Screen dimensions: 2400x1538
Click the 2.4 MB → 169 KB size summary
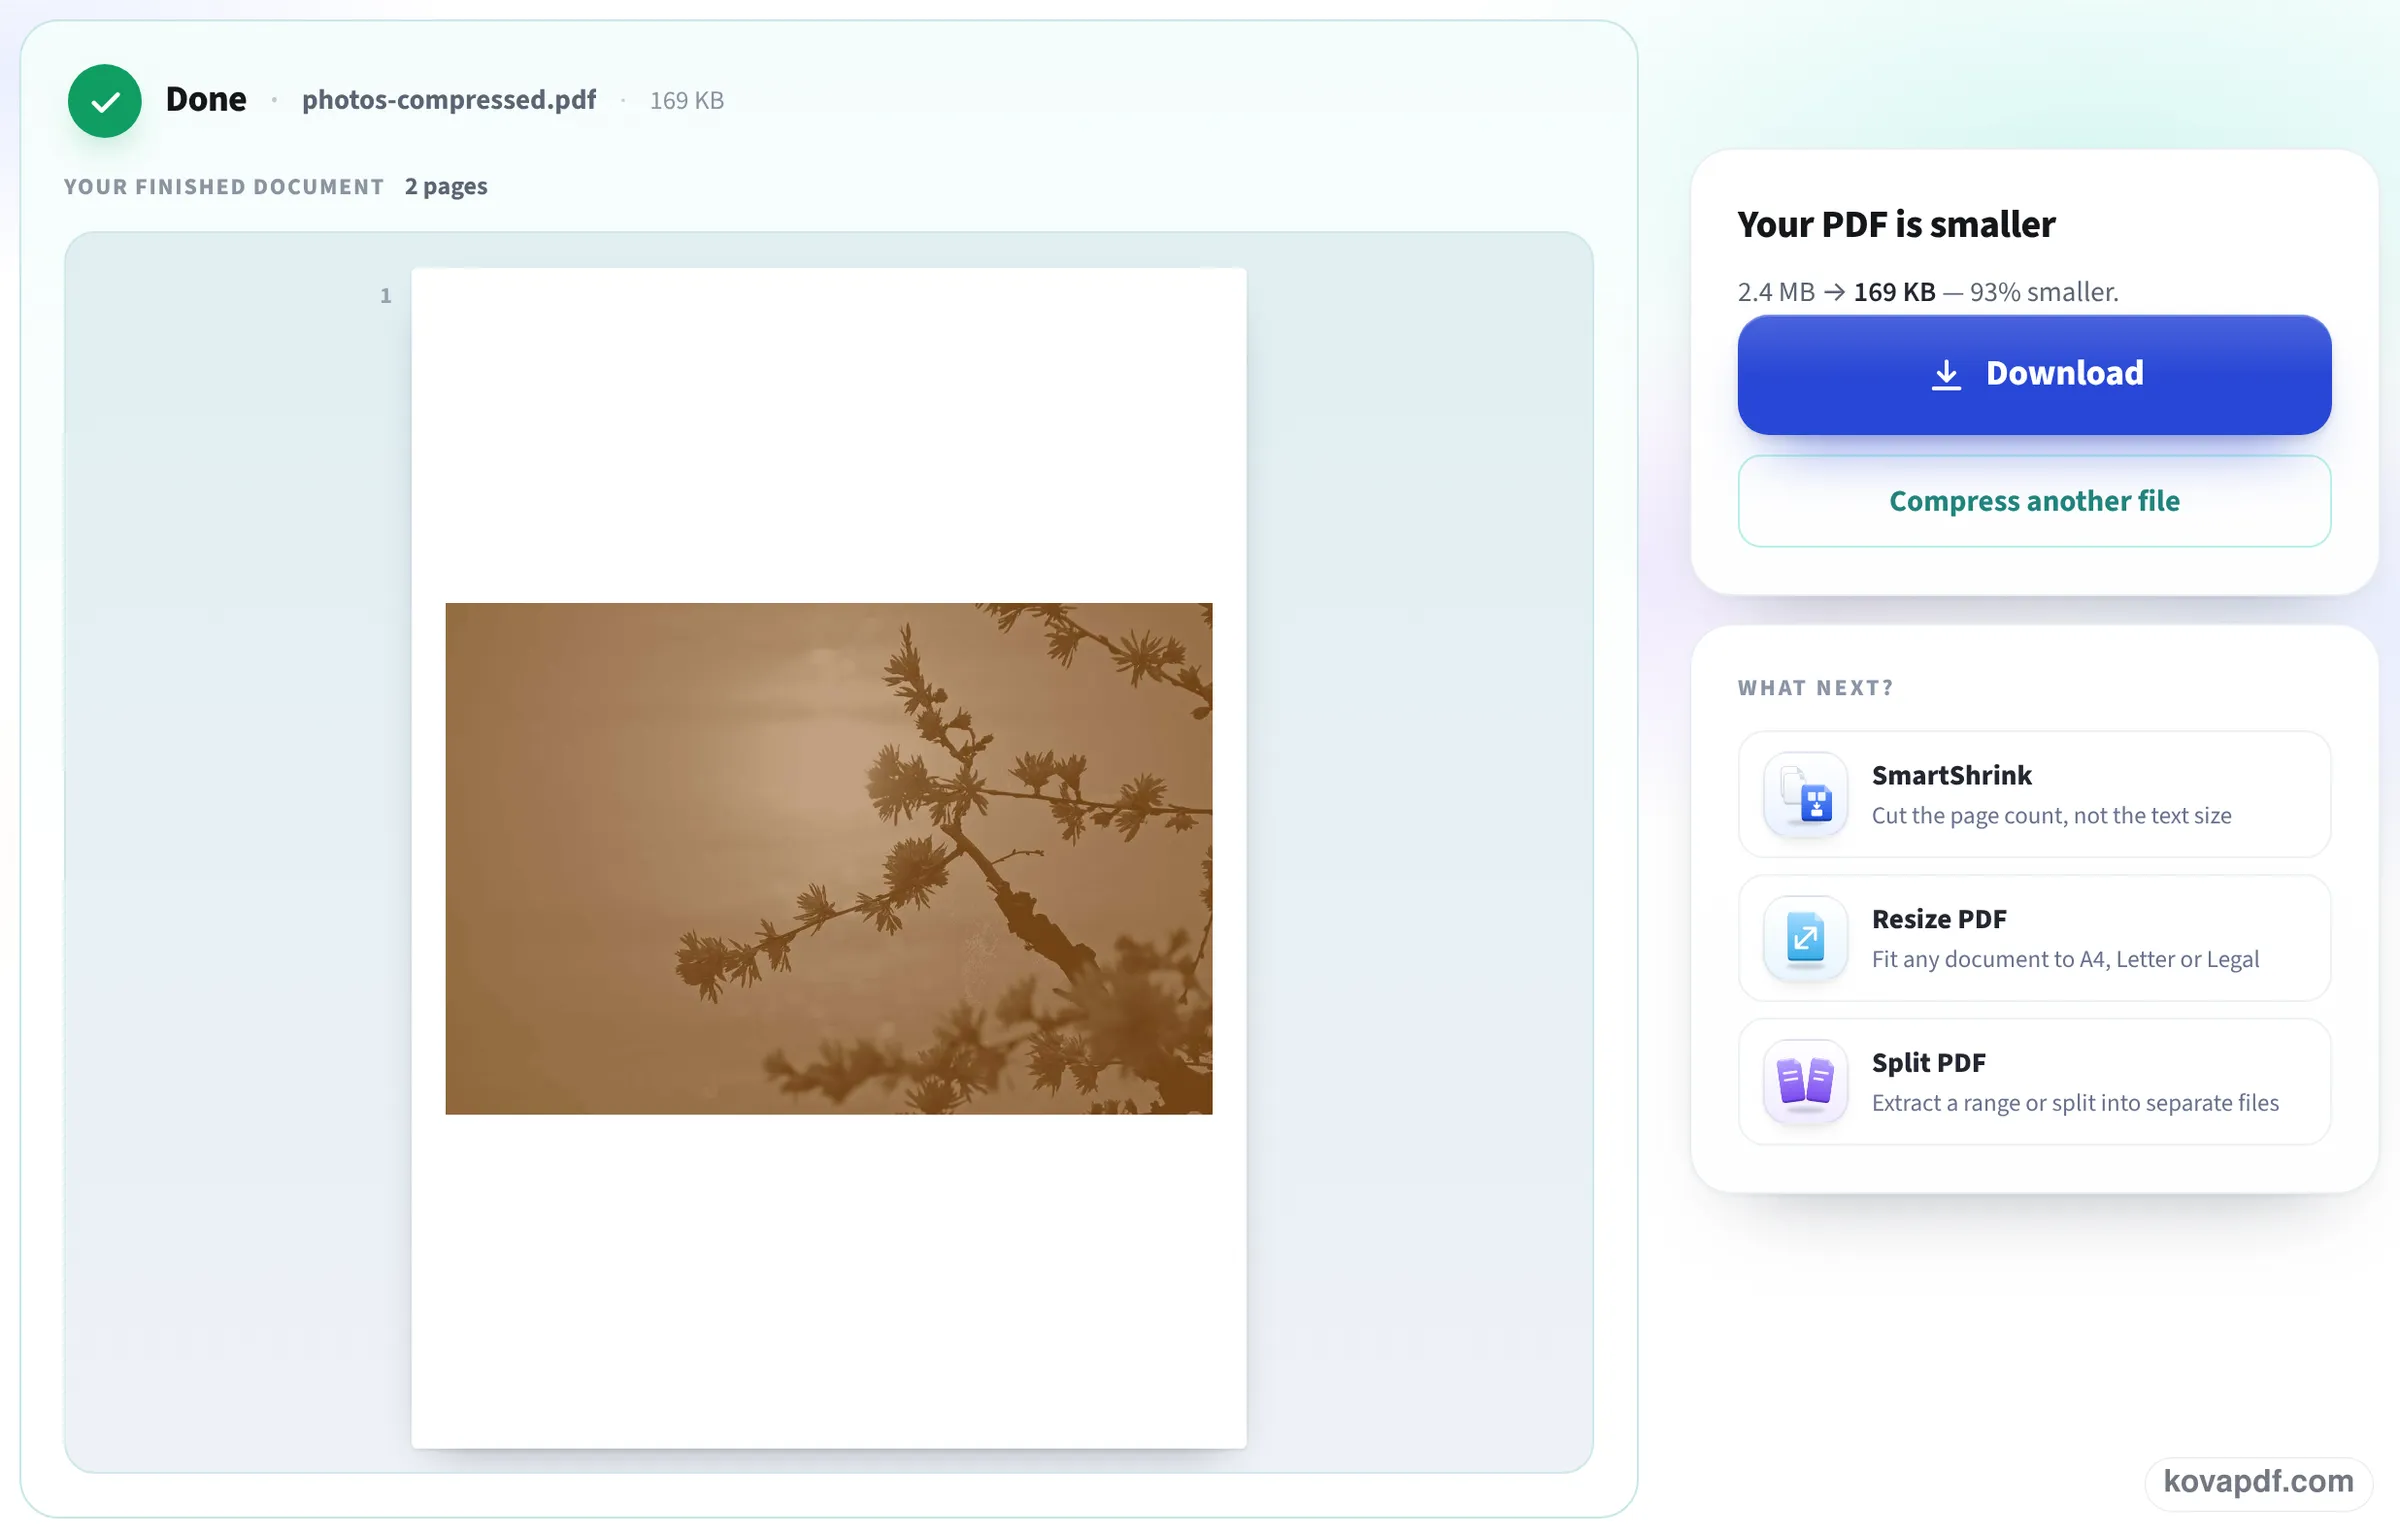[1927, 292]
